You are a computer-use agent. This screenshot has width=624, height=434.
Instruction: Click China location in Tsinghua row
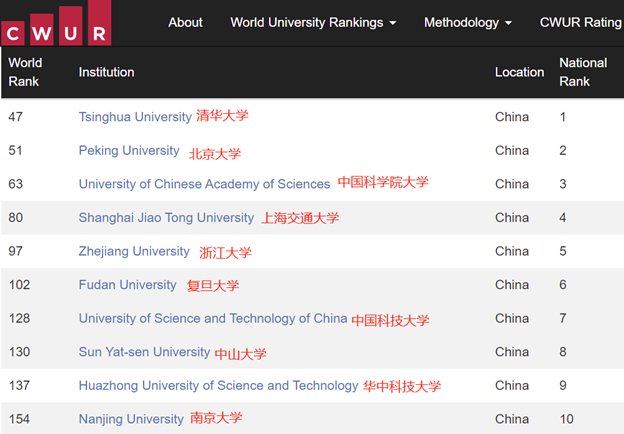pos(512,117)
